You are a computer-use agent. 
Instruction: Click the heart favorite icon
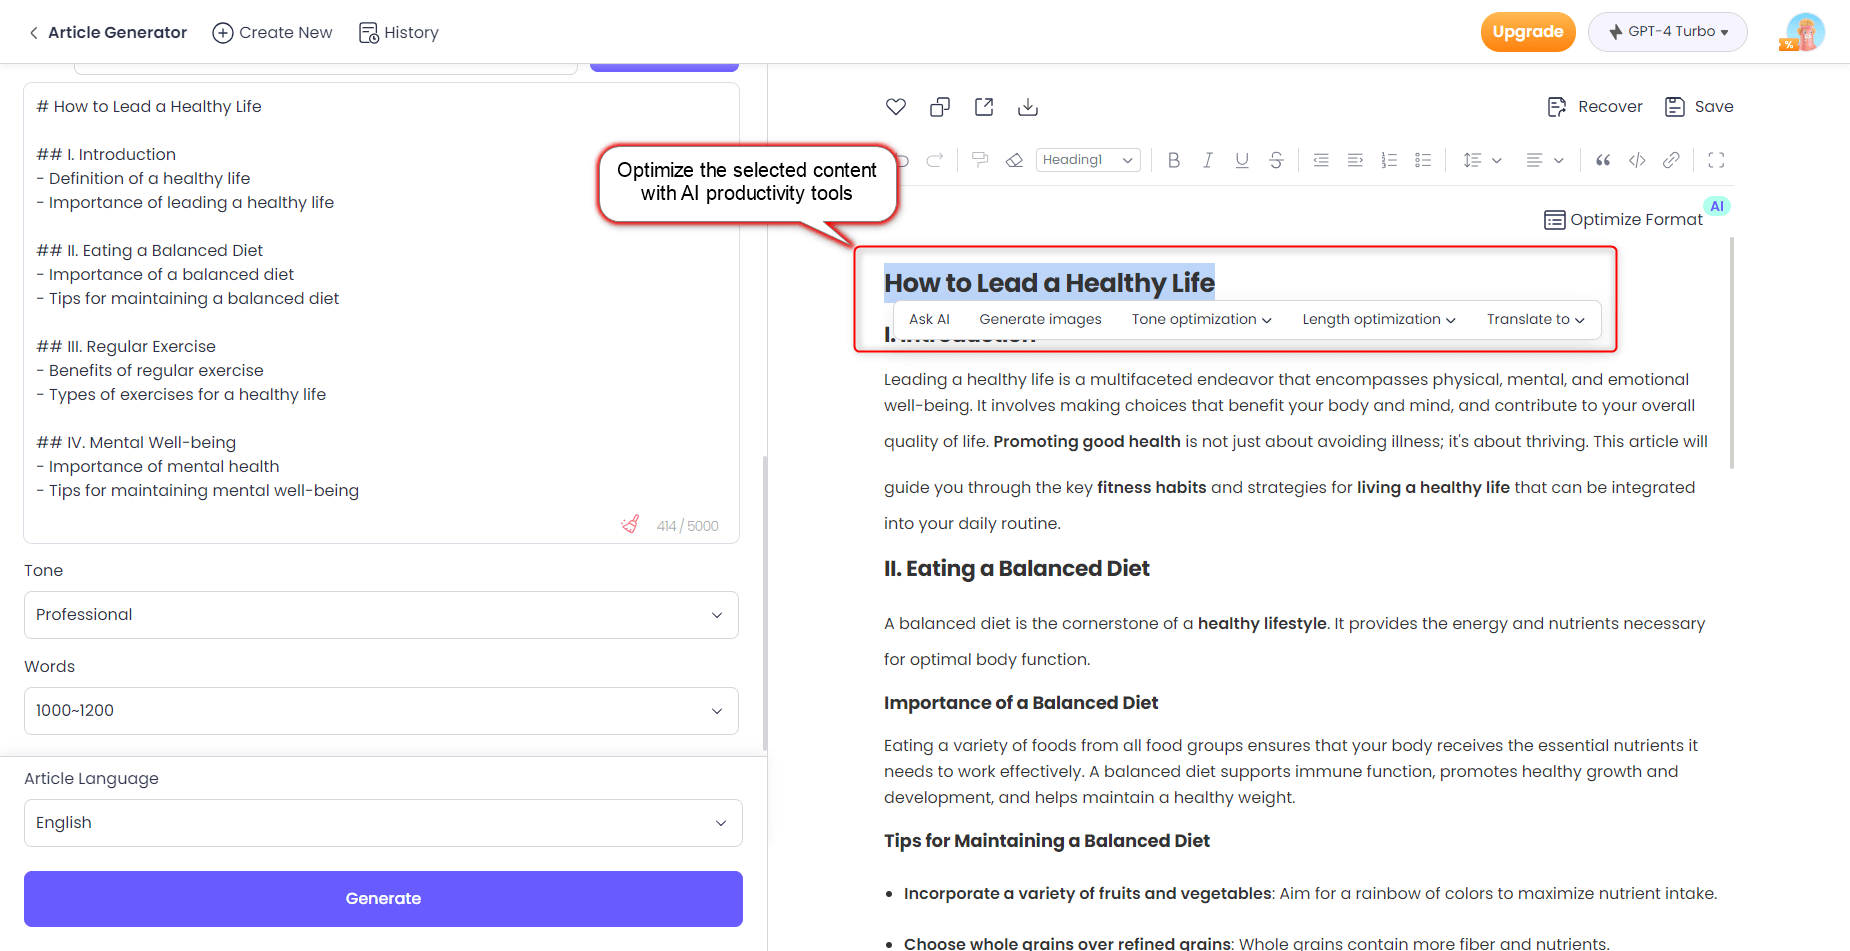896,107
